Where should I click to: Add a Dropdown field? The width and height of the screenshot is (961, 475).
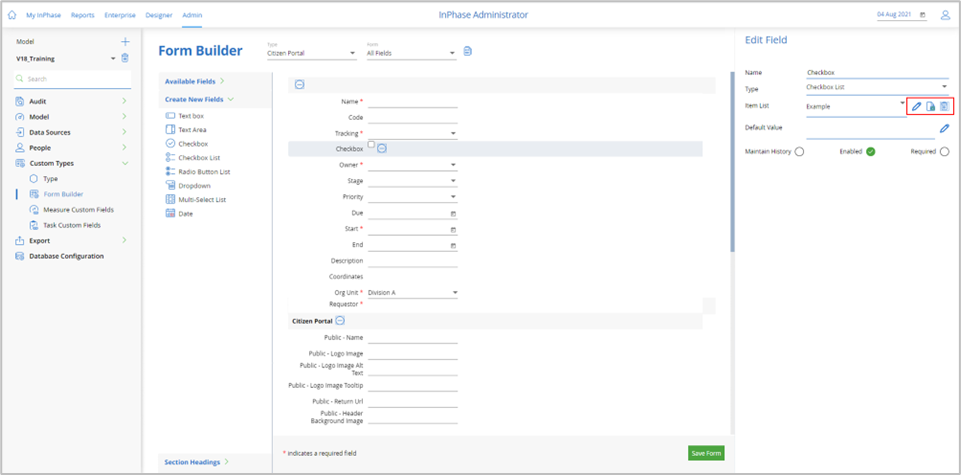pyautogui.click(x=188, y=185)
